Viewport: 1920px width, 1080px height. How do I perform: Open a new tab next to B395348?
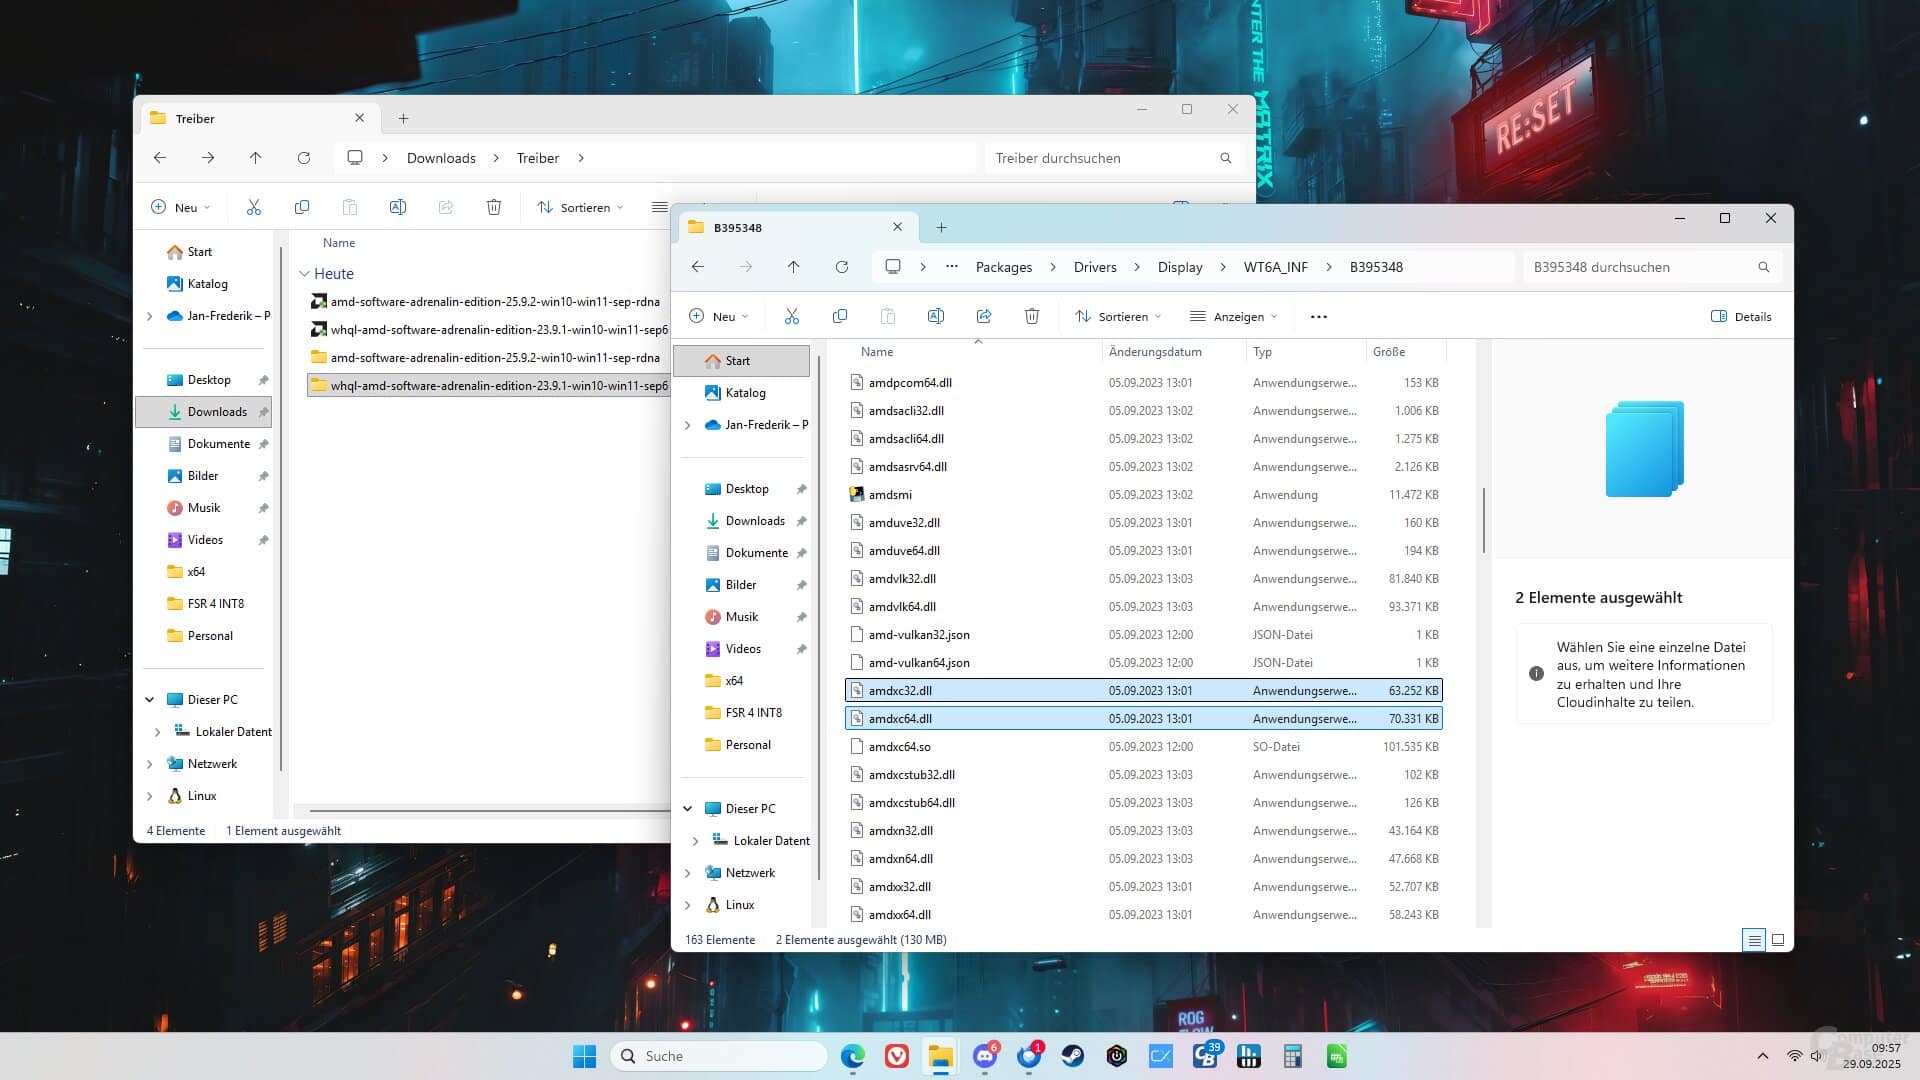(x=941, y=228)
